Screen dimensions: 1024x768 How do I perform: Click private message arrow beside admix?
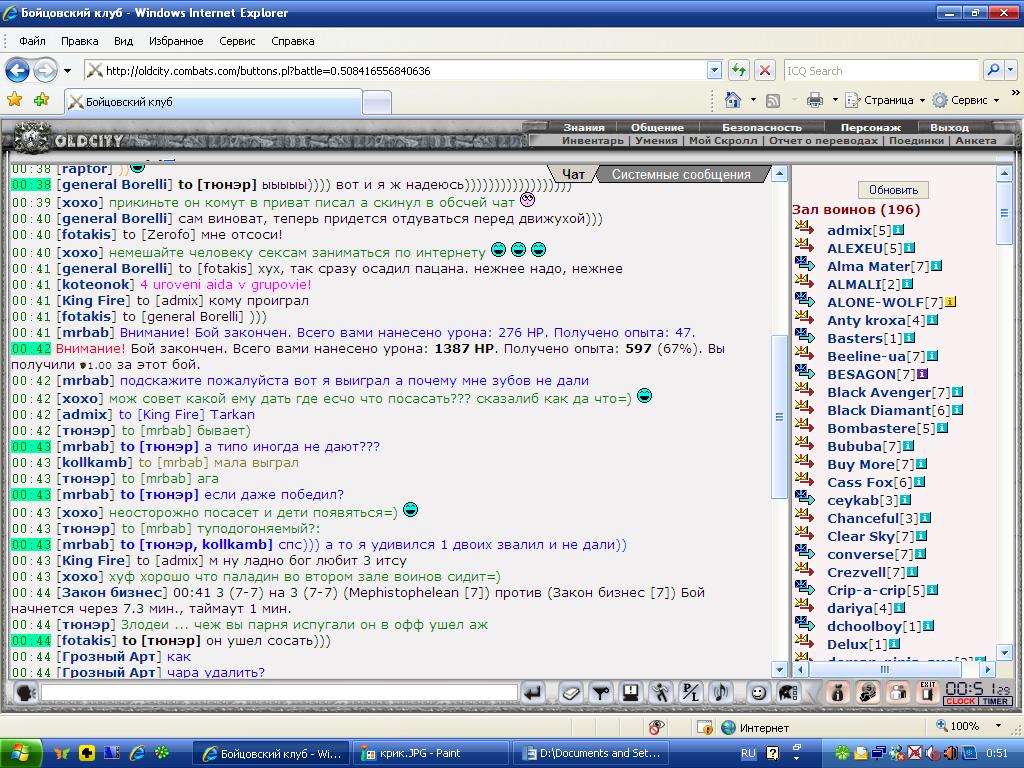point(805,229)
